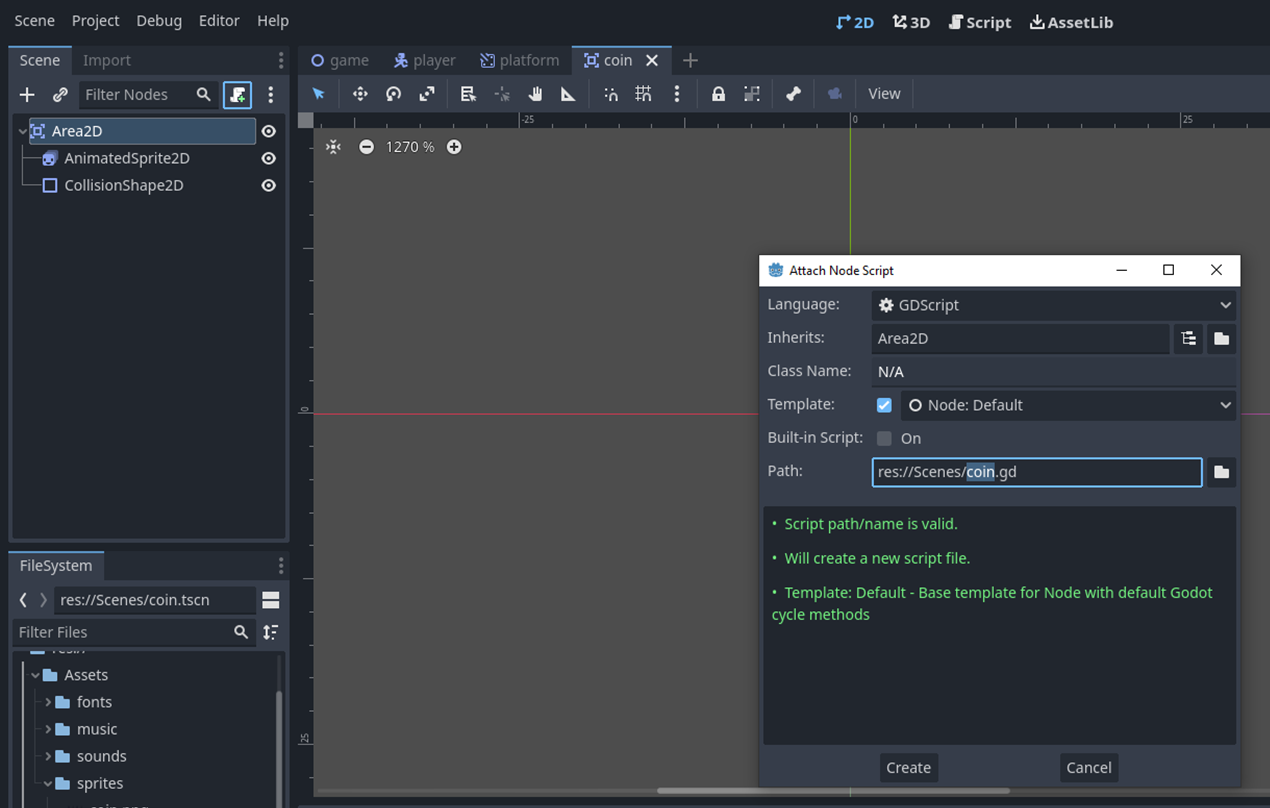Expand the sounds folder
Screen dimensions: 1270x808
pos(48,756)
